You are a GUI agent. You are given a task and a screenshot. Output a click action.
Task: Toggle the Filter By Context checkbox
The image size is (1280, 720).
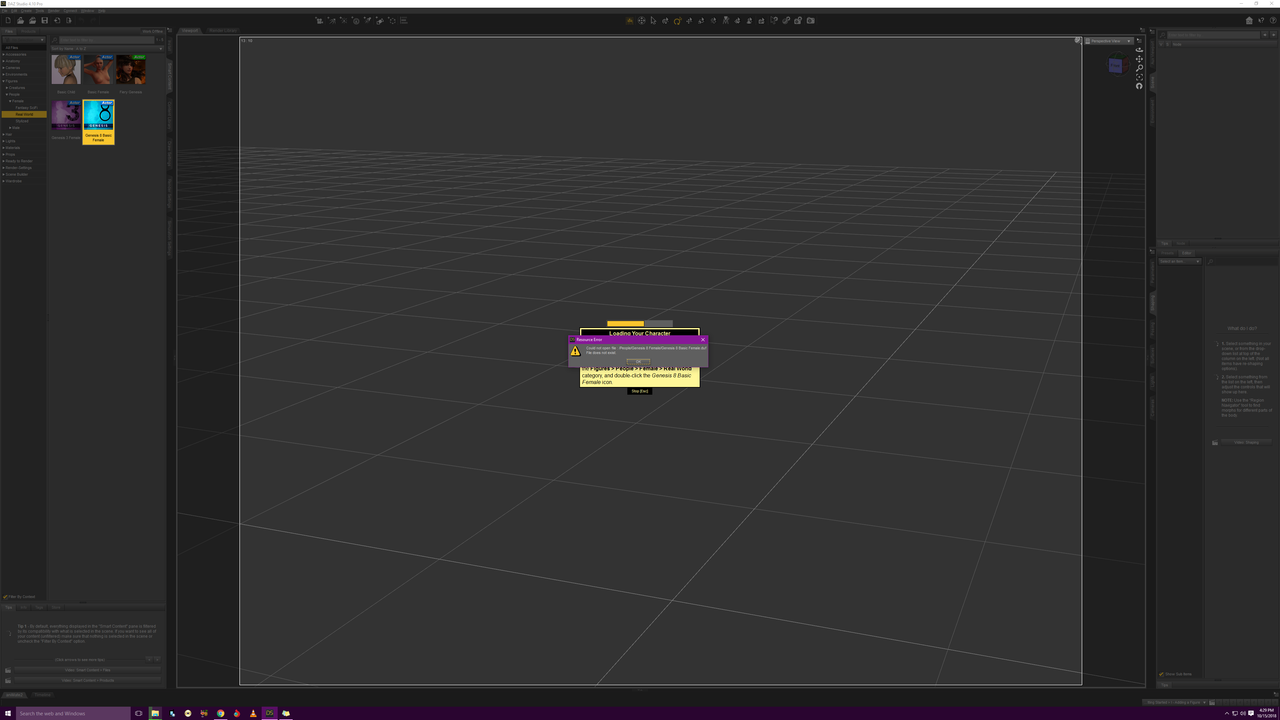pyautogui.click(x=4, y=597)
